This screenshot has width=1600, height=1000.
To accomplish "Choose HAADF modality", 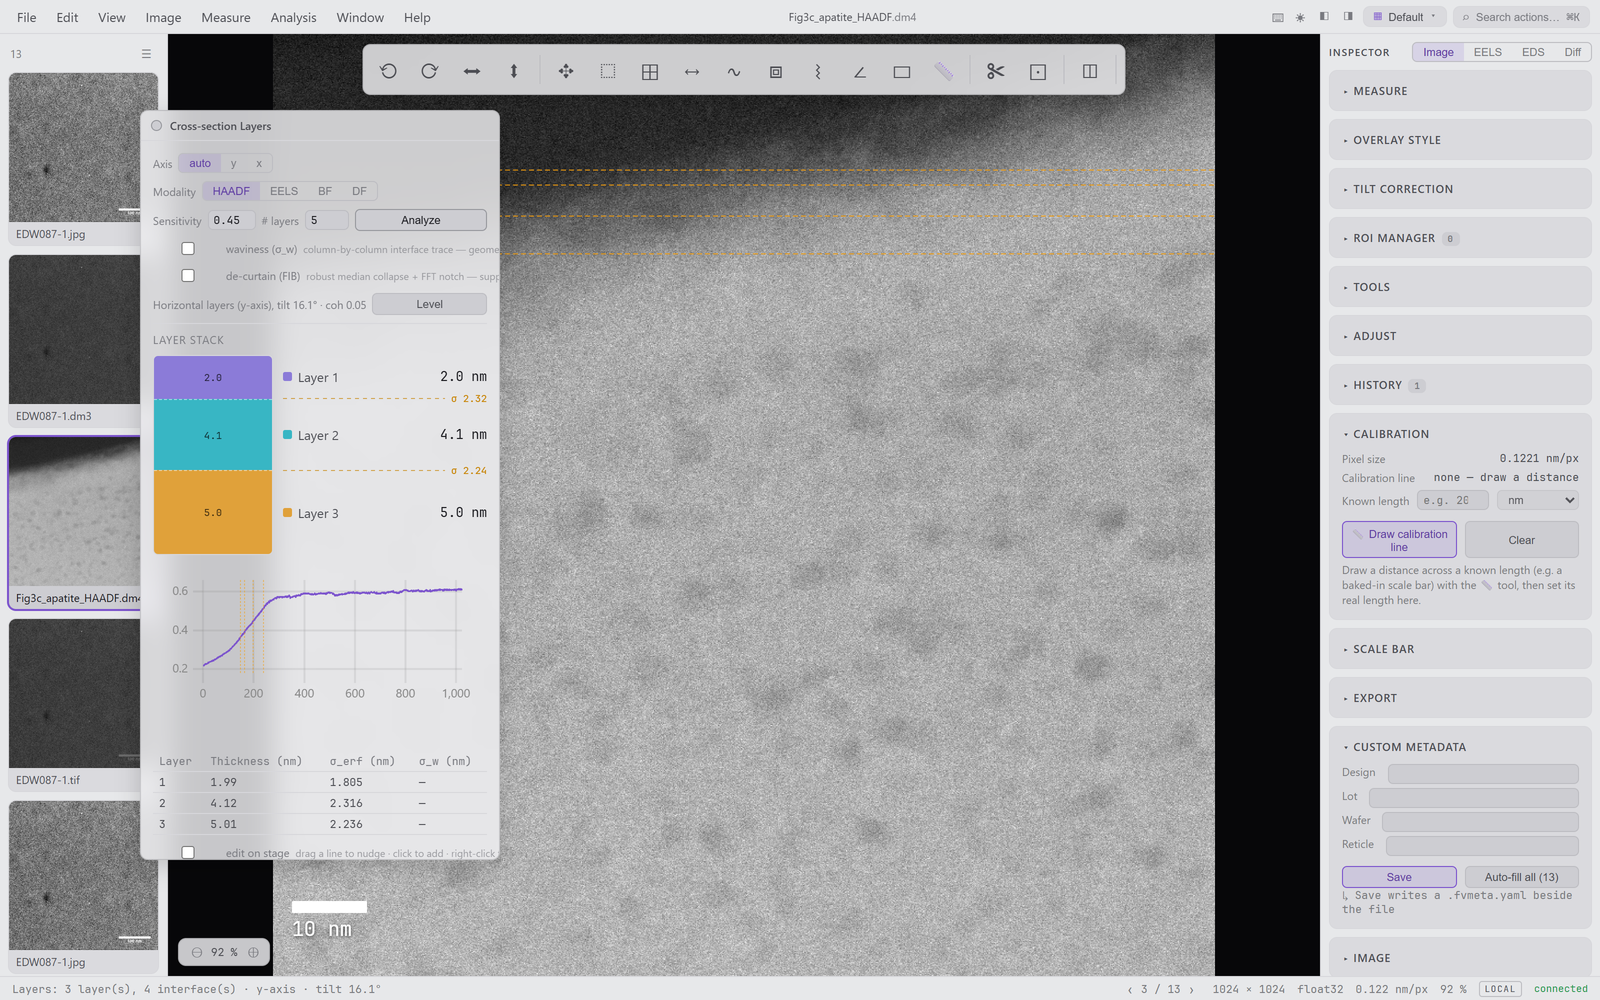I will (x=231, y=191).
